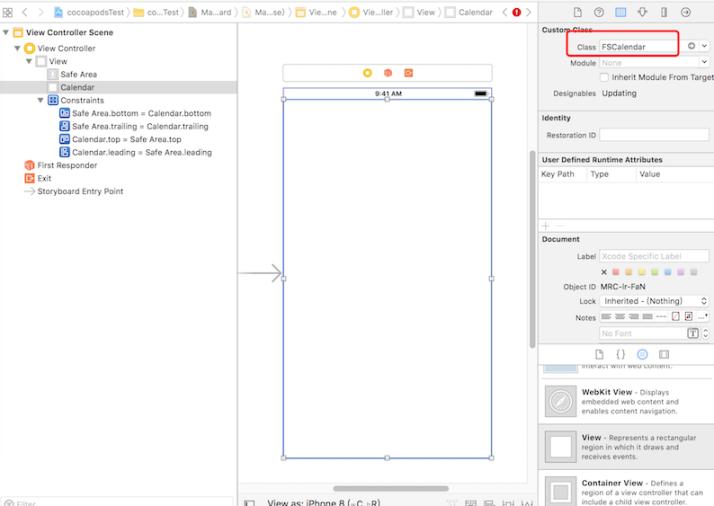Screen dimensions: 714x506
Task: Open the Class name dropdown arrow
Action: (x=705, y=47)
